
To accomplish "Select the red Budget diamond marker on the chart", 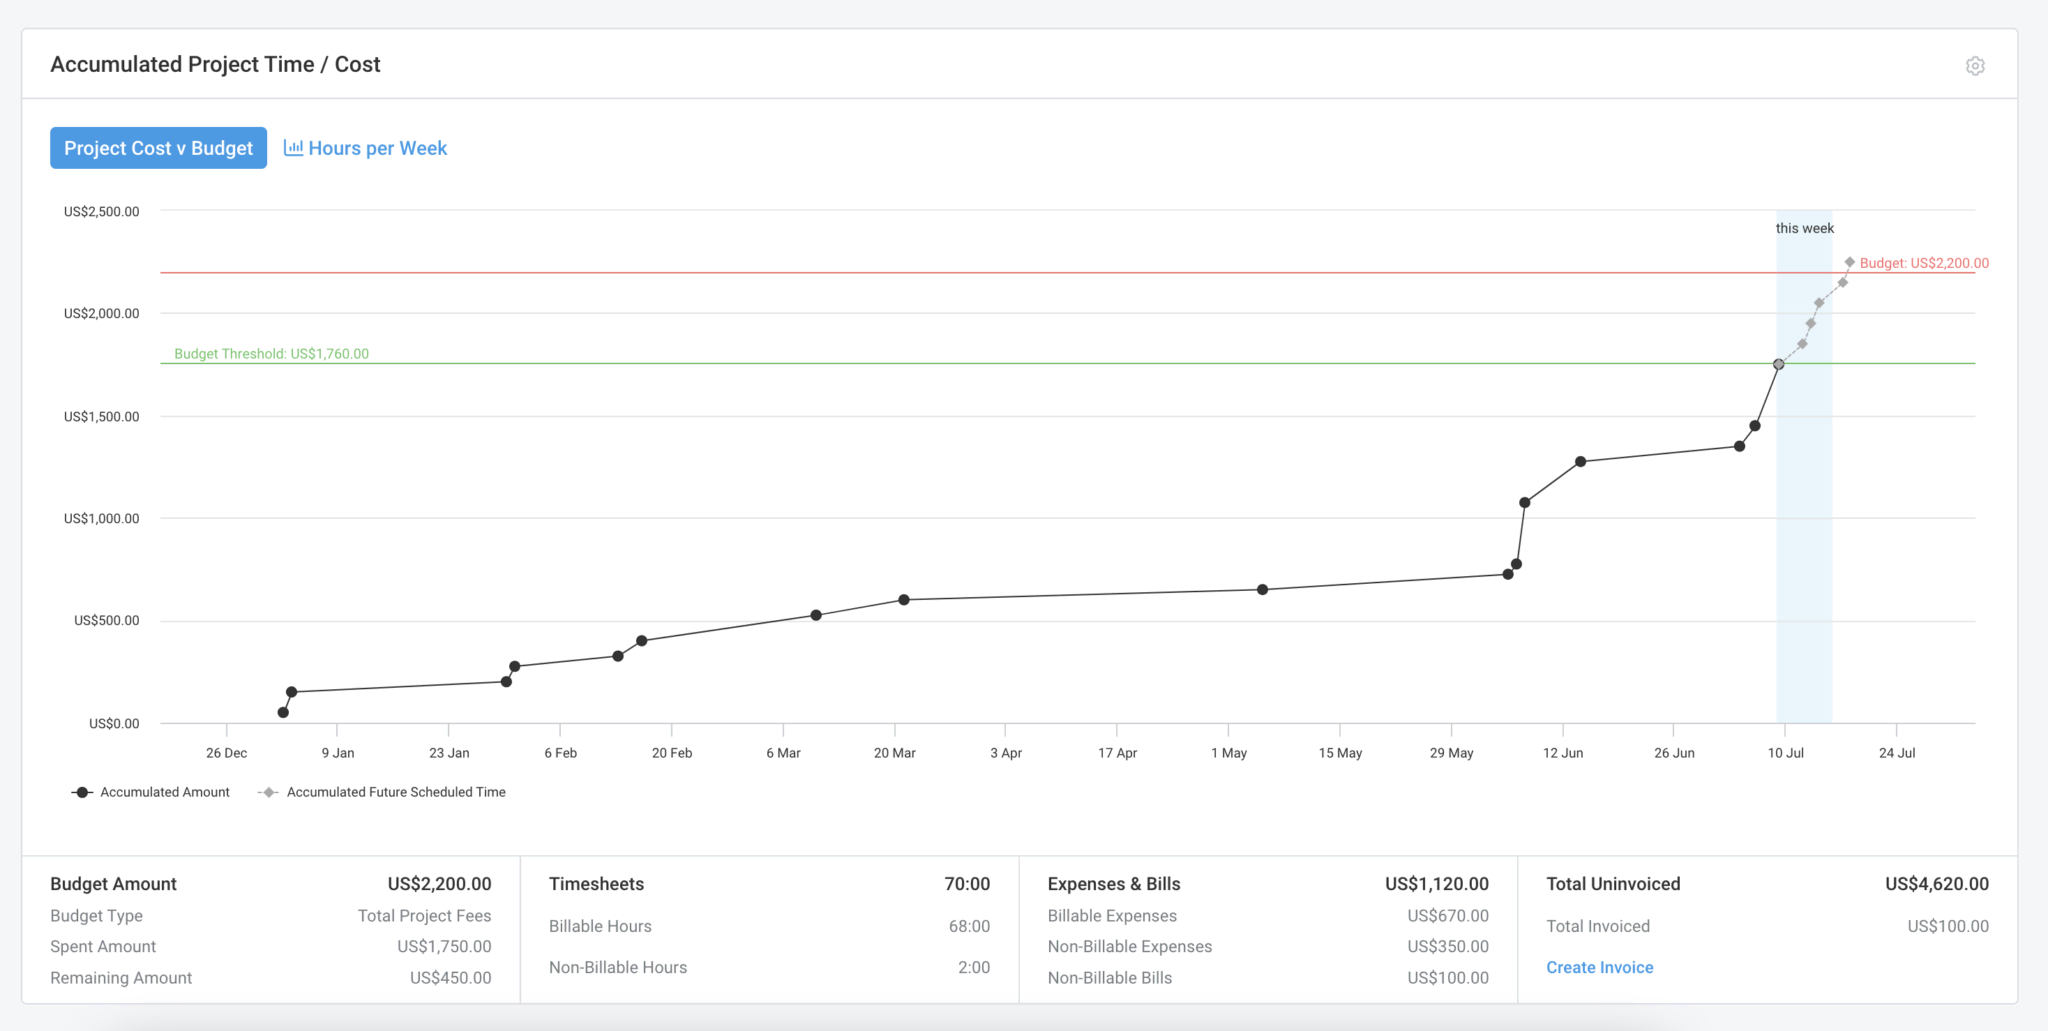I will pyautogui.click(x=1850, y=263).
